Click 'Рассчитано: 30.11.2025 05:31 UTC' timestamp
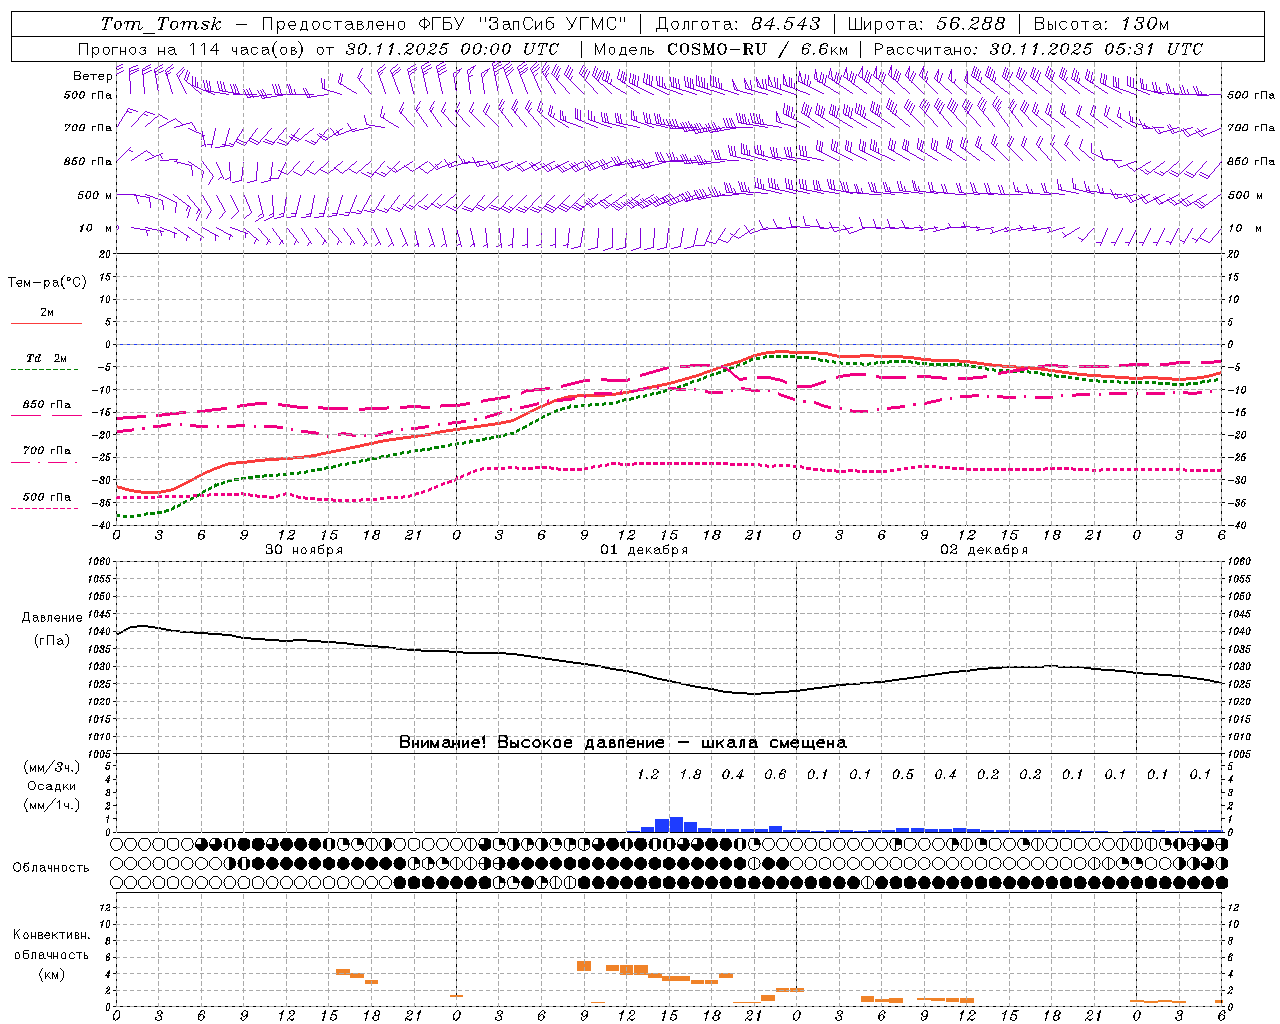Screen dimensions: 1280x1024 (1038, 49)
